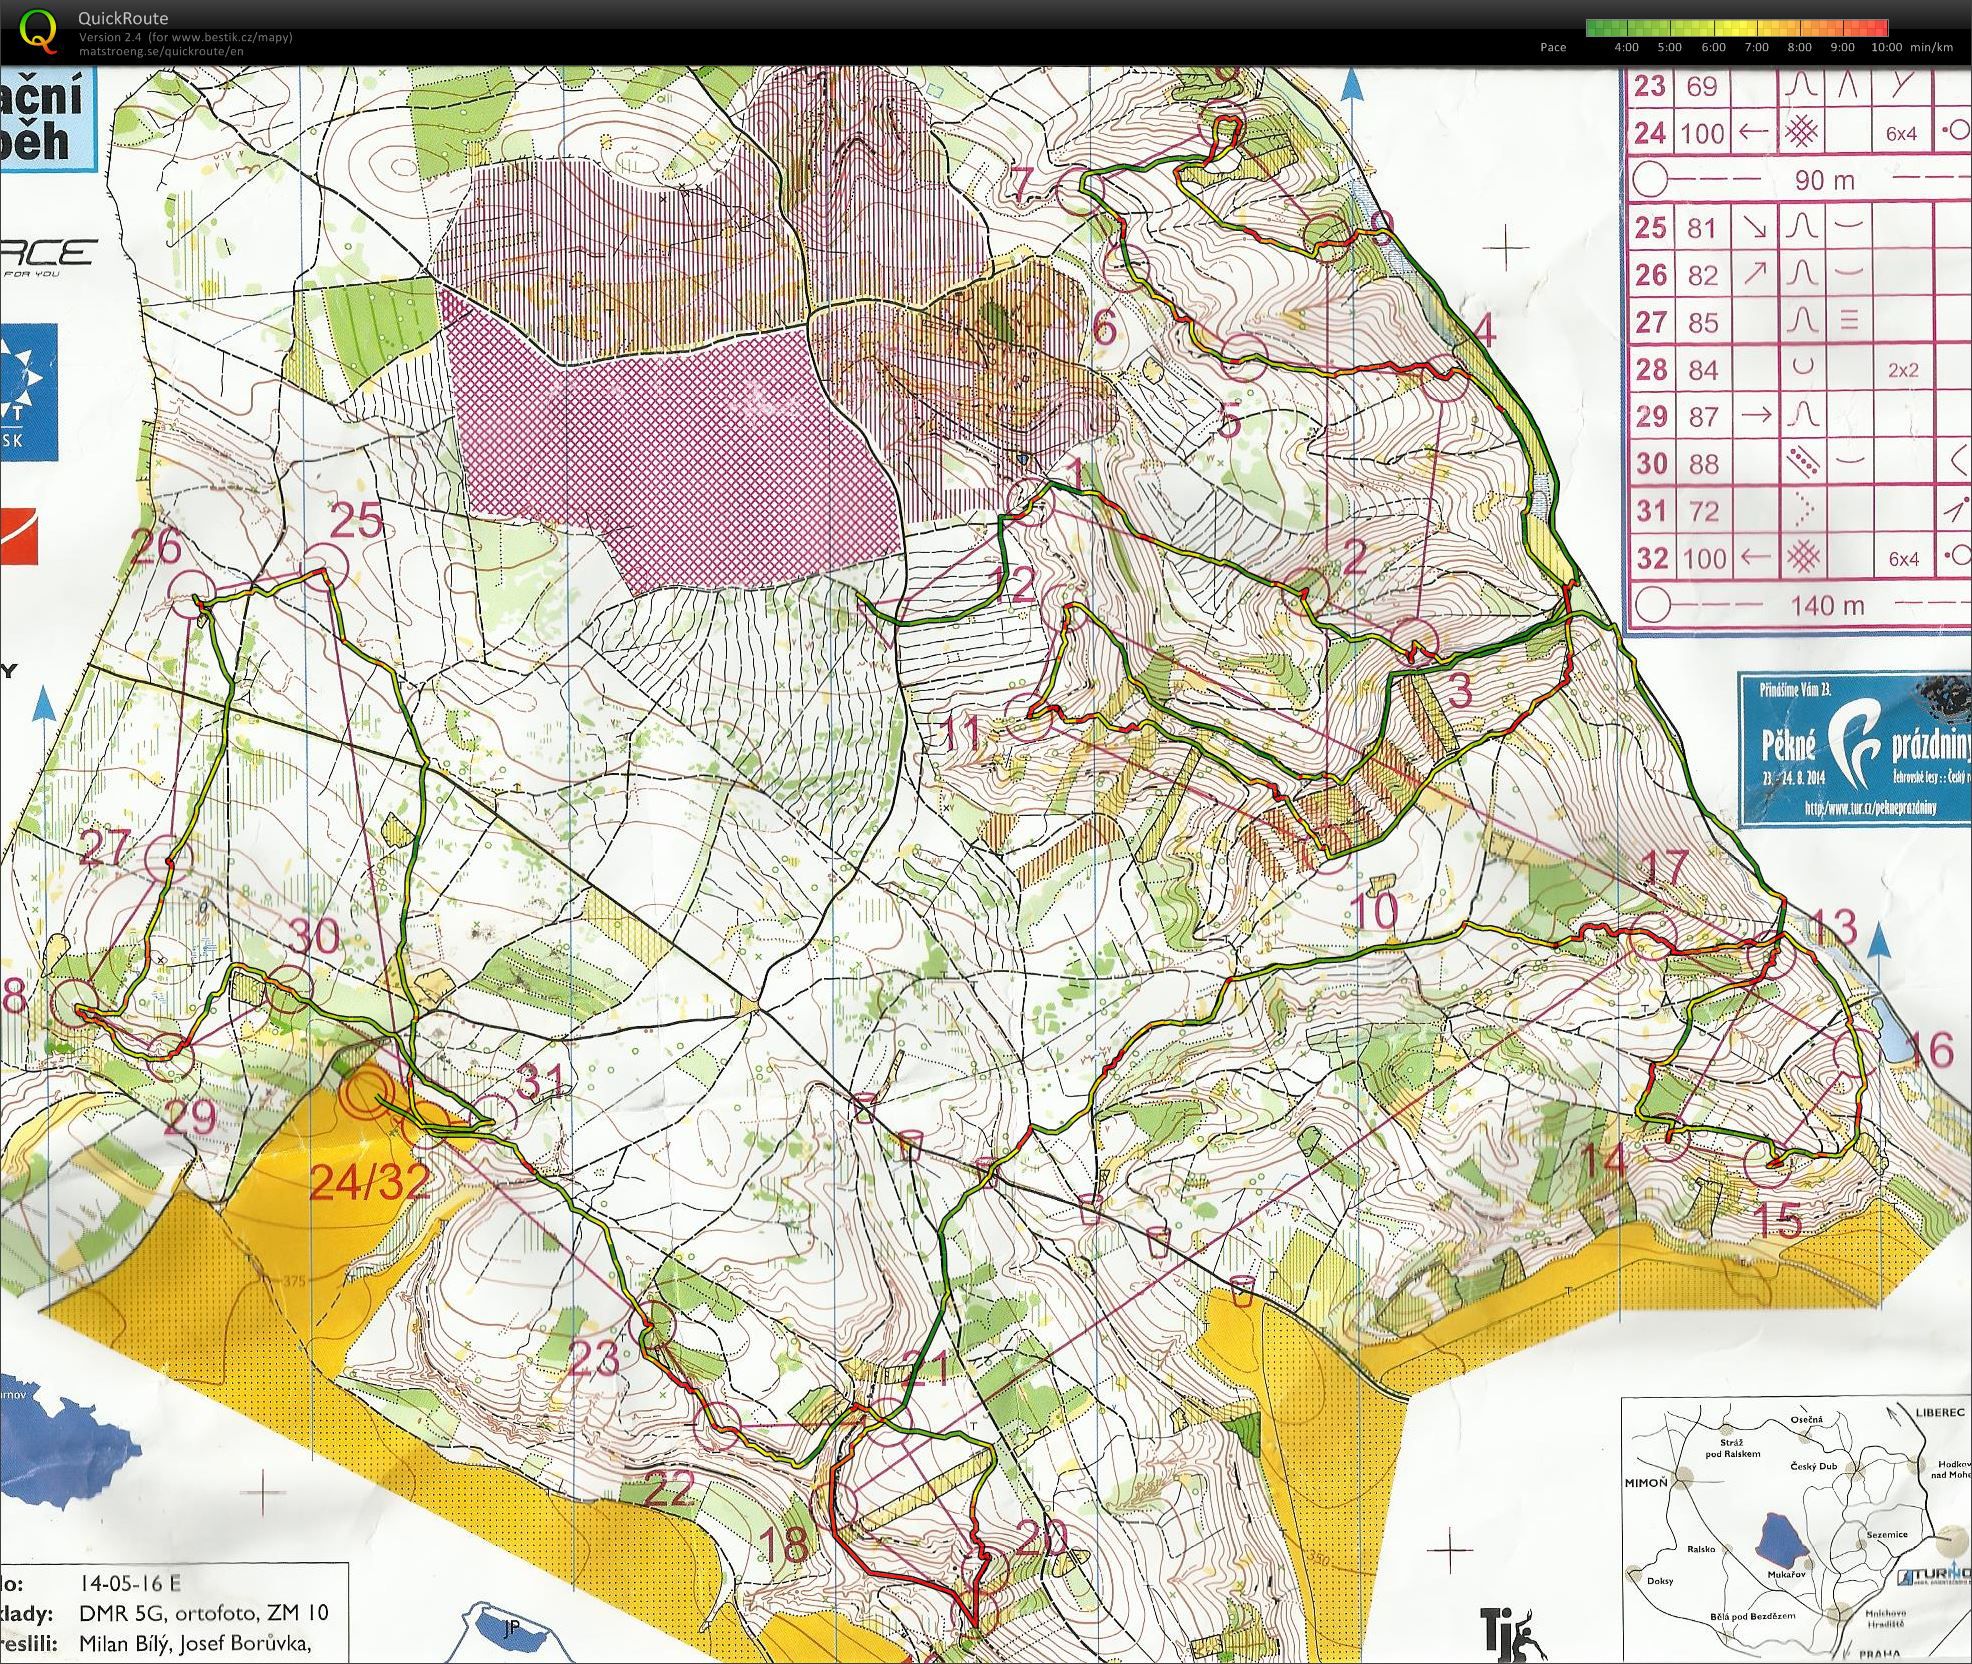Click control description row 25 code 81
The image size is (1972, 1664).
(1798, 228)
